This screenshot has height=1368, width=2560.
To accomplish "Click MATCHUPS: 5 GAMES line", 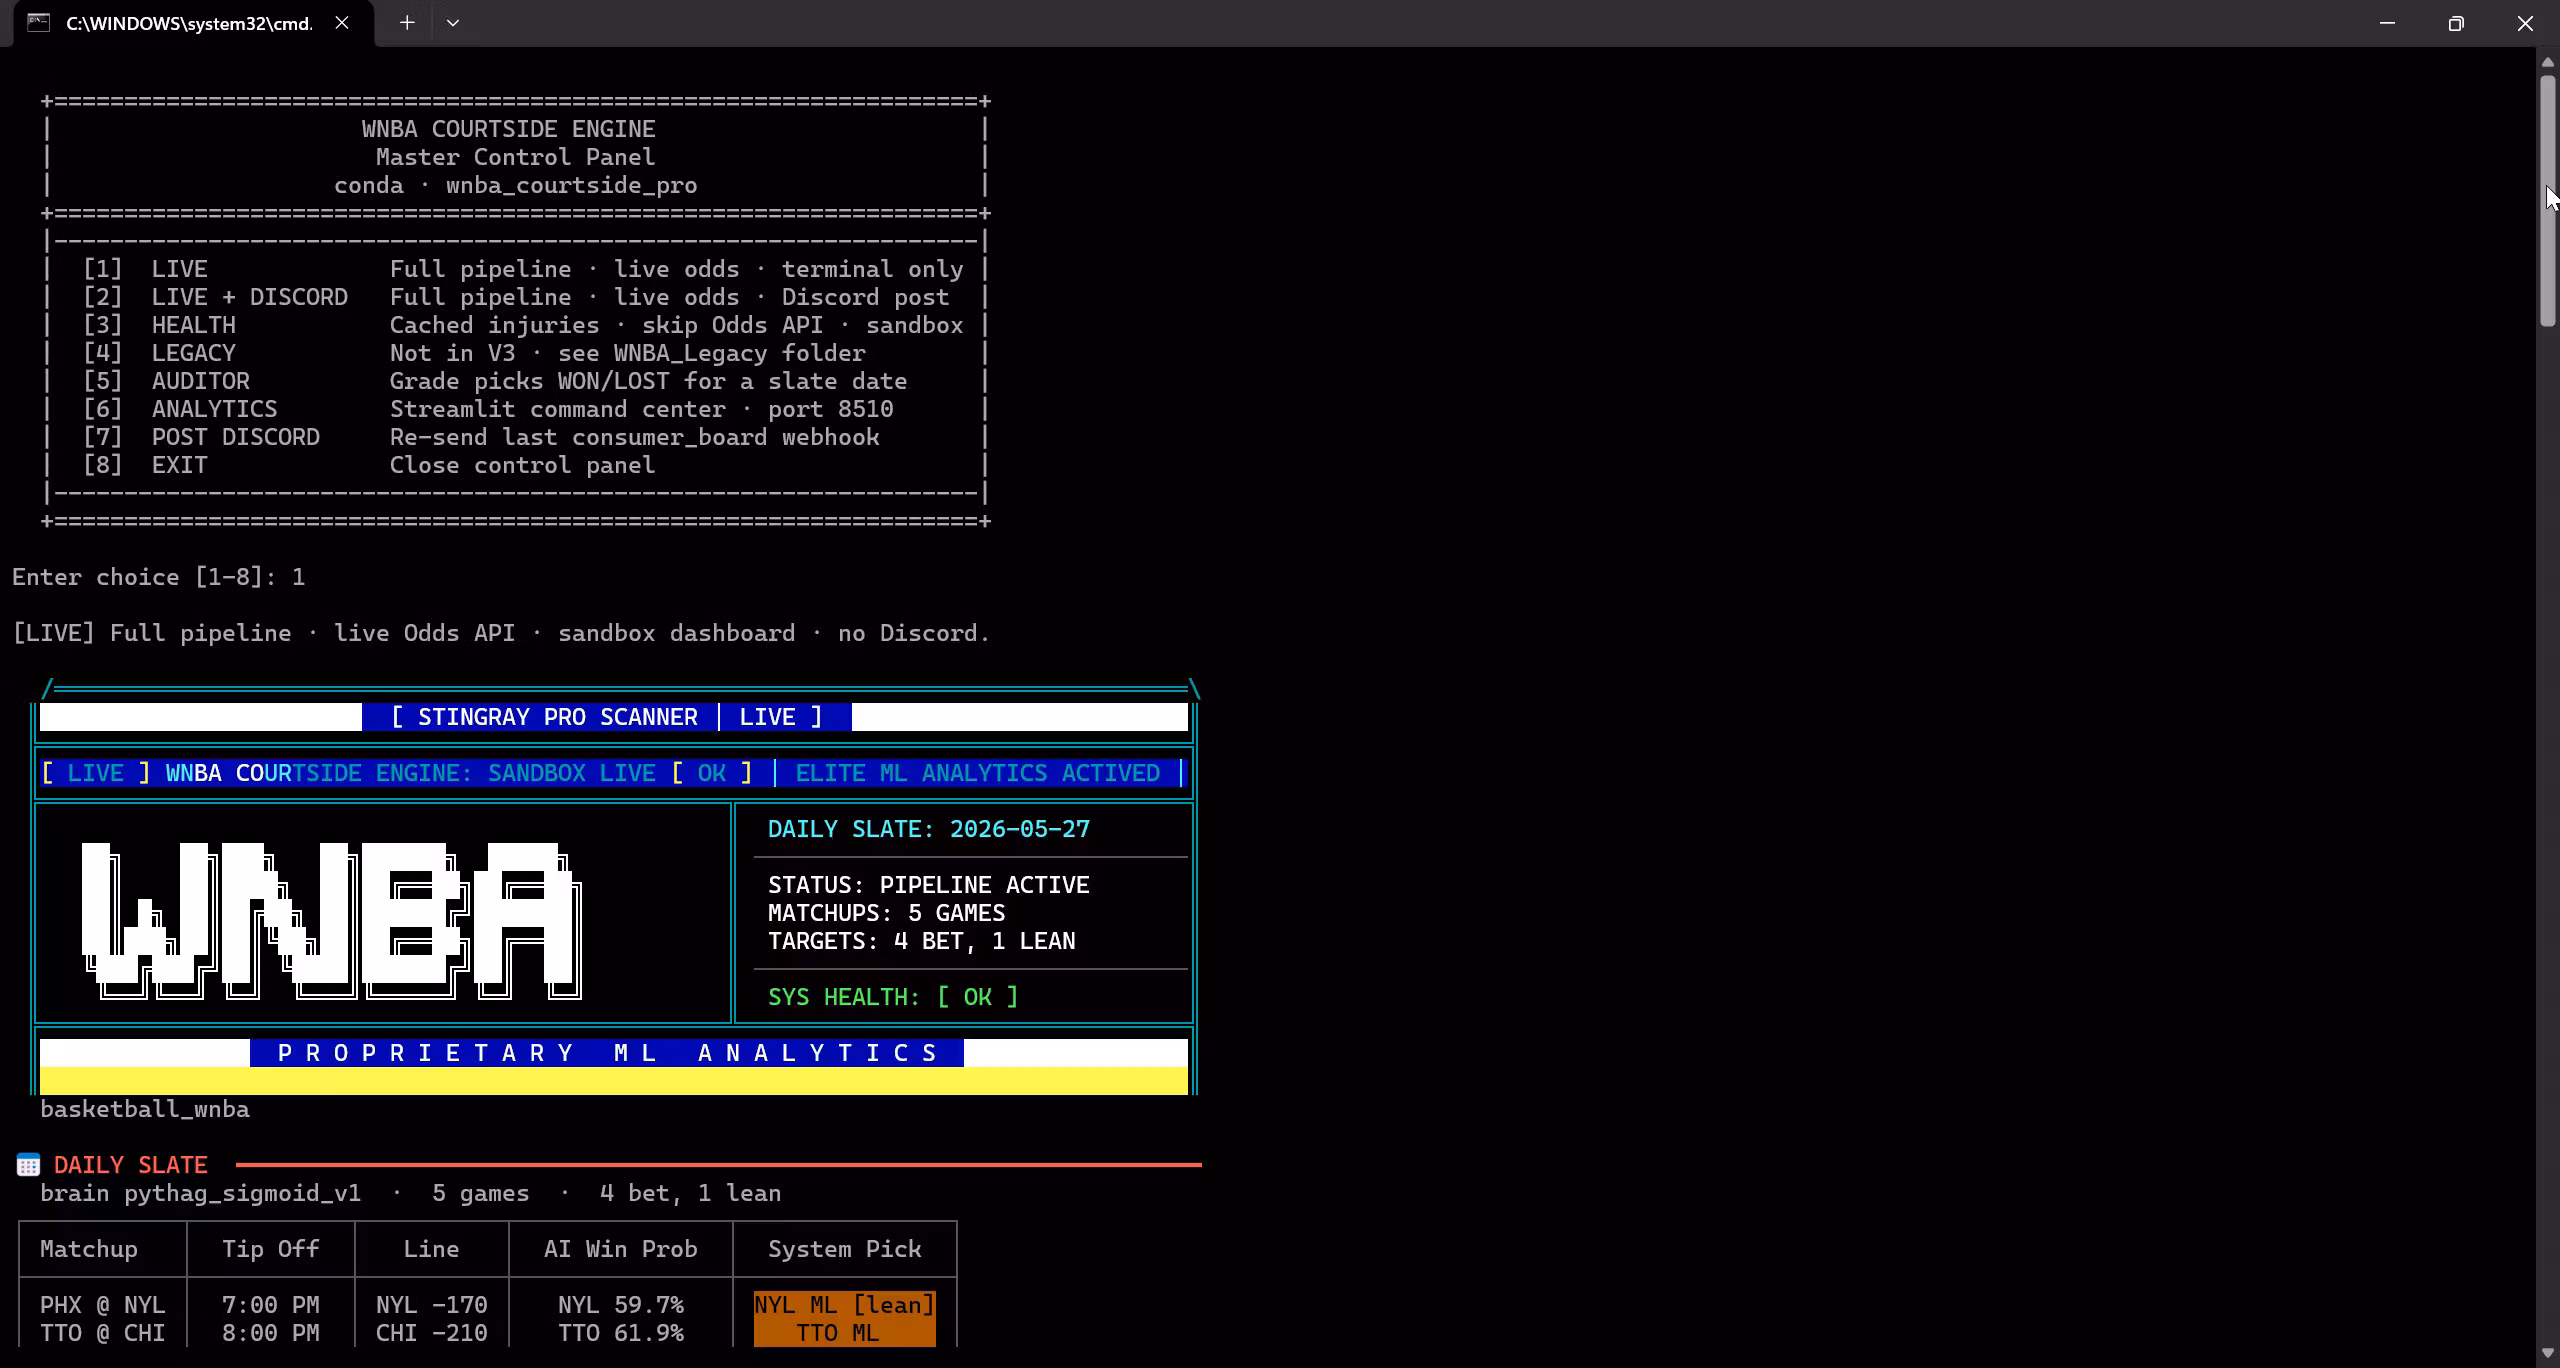I will (887, 913).
